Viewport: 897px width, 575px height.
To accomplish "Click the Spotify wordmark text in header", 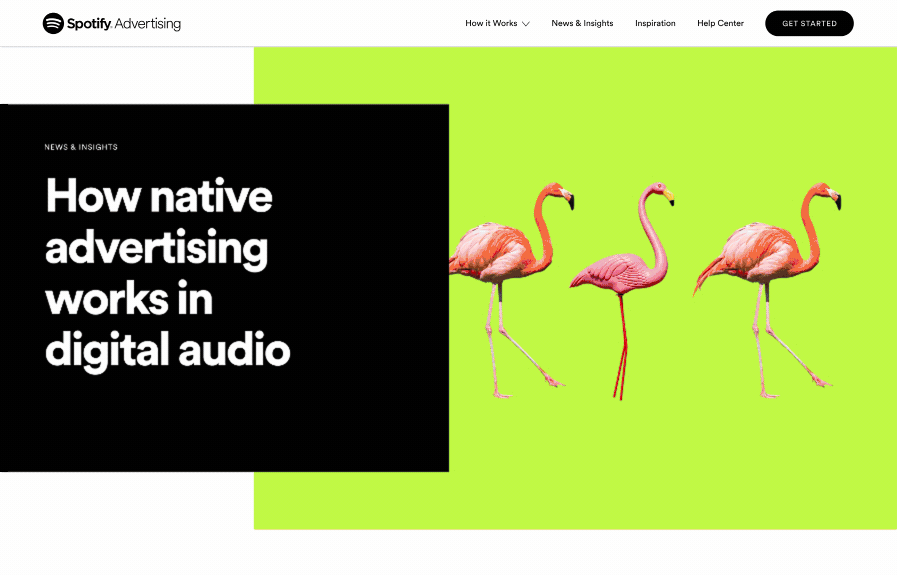I will coord(89,23).
